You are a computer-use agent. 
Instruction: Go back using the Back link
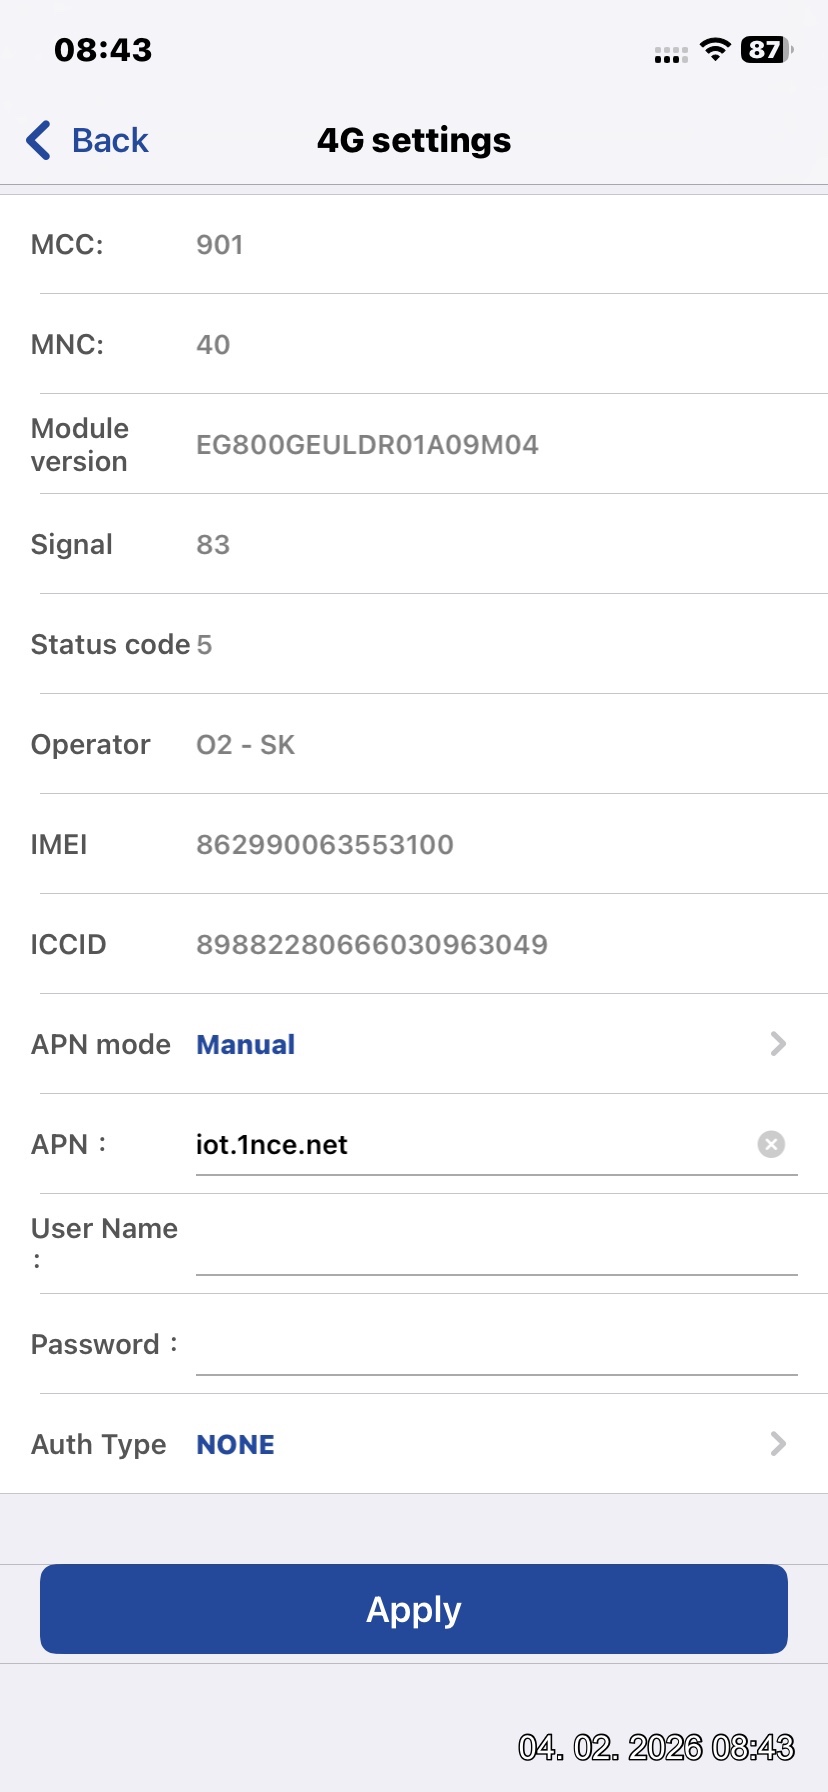point(110,140)
